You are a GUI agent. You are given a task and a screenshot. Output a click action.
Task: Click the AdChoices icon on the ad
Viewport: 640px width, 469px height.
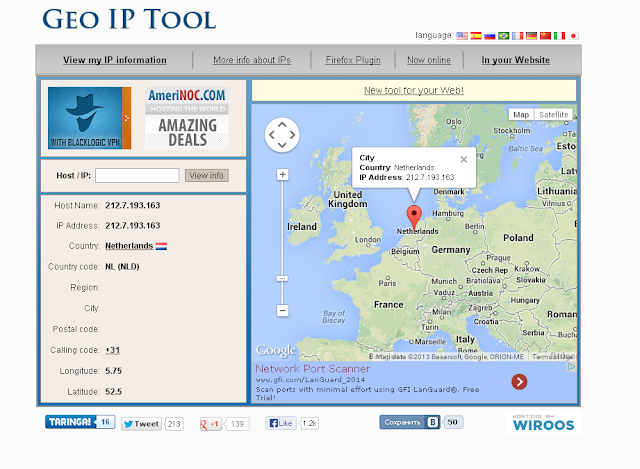click(x=572, y=367)
